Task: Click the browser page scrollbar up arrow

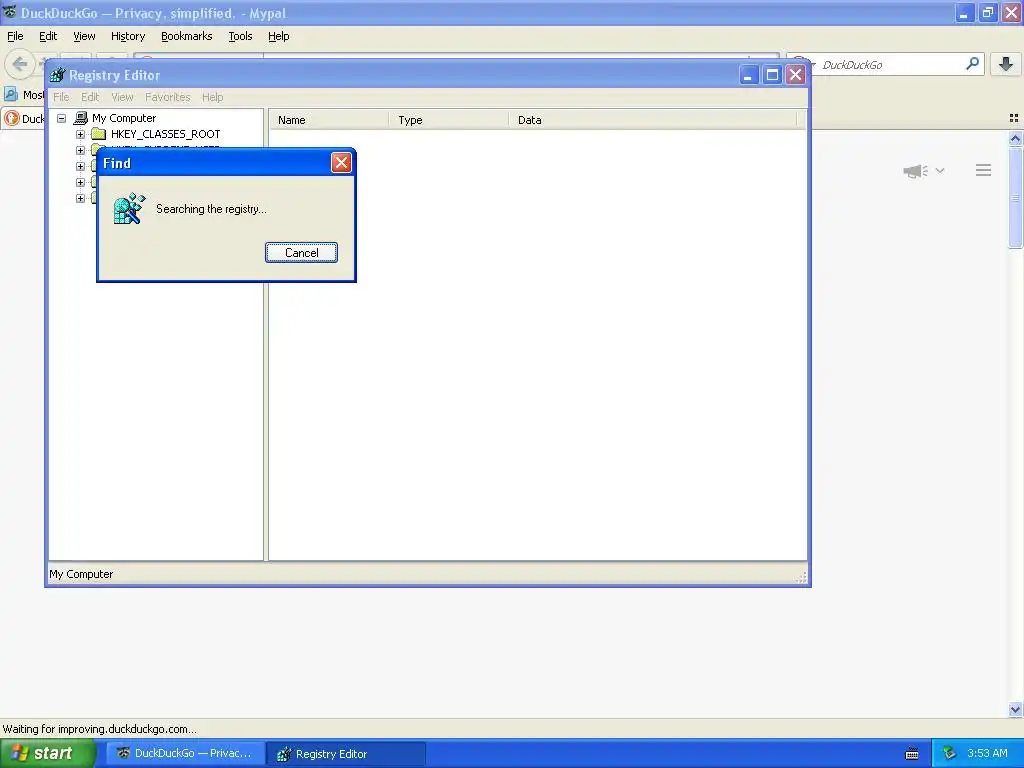Action: (x=1015, y=138)
